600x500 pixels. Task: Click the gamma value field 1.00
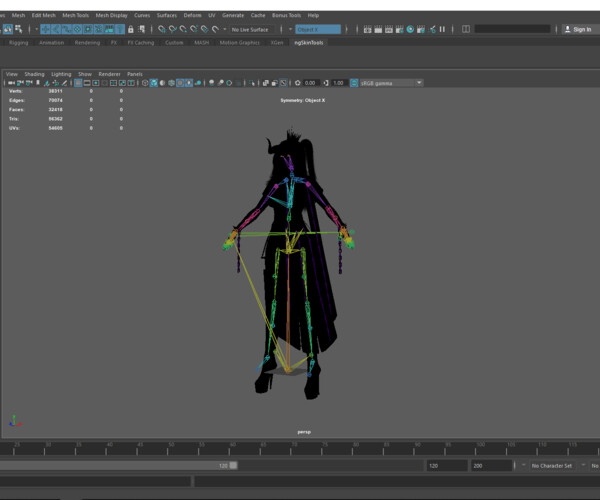click(x=338, y=83)
